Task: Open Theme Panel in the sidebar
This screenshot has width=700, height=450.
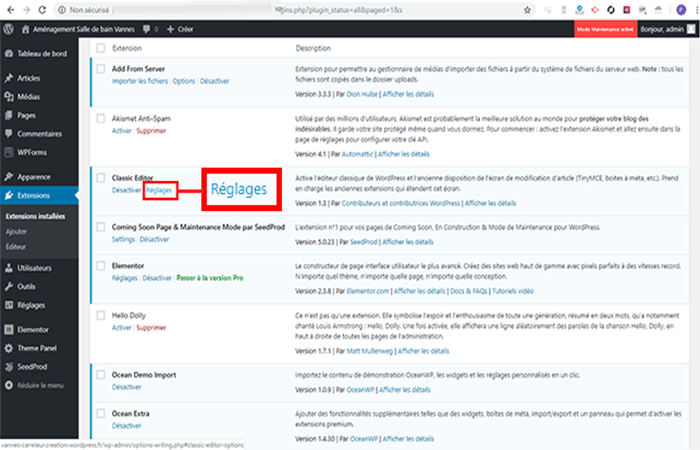Action: (x=39, y=348)
